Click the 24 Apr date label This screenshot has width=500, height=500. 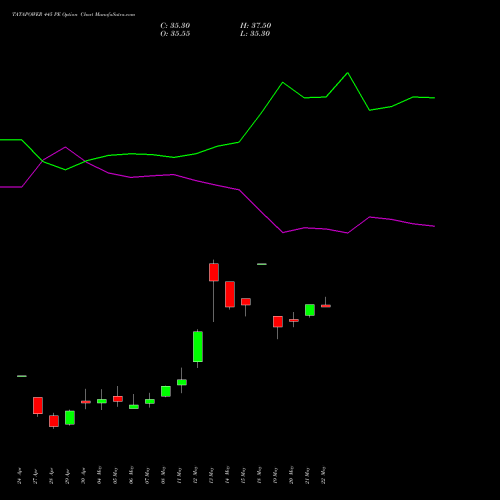click(x=19, y=476)
